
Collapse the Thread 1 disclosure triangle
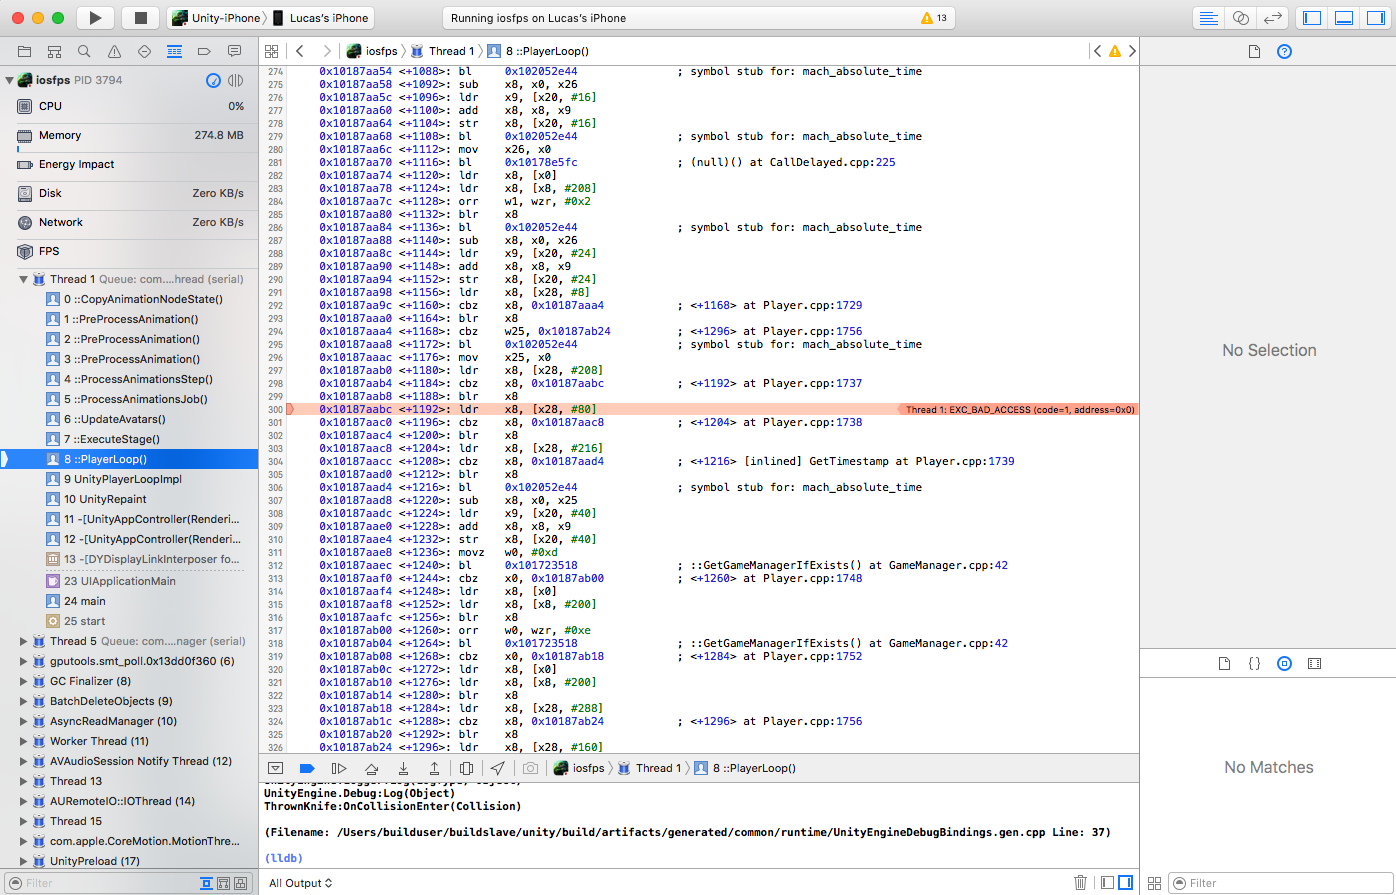(x=23, y=280)
